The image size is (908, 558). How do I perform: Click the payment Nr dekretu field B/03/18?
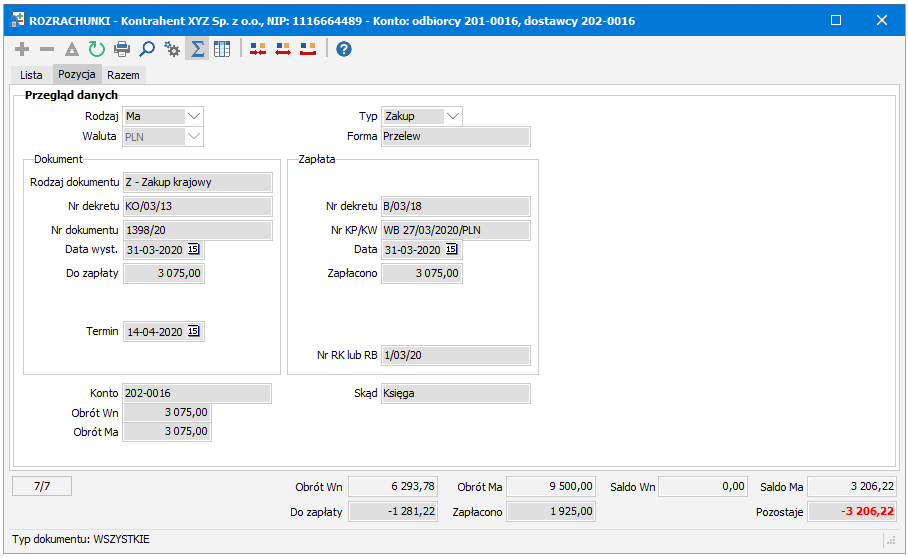(x=456, y=206)
